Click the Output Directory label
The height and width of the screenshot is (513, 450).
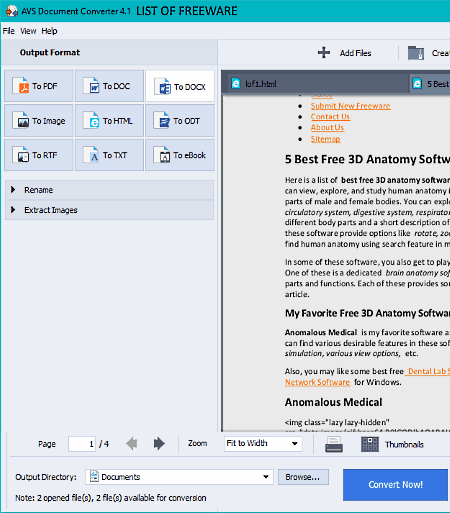pyautogui.click(x=46, y=477)
